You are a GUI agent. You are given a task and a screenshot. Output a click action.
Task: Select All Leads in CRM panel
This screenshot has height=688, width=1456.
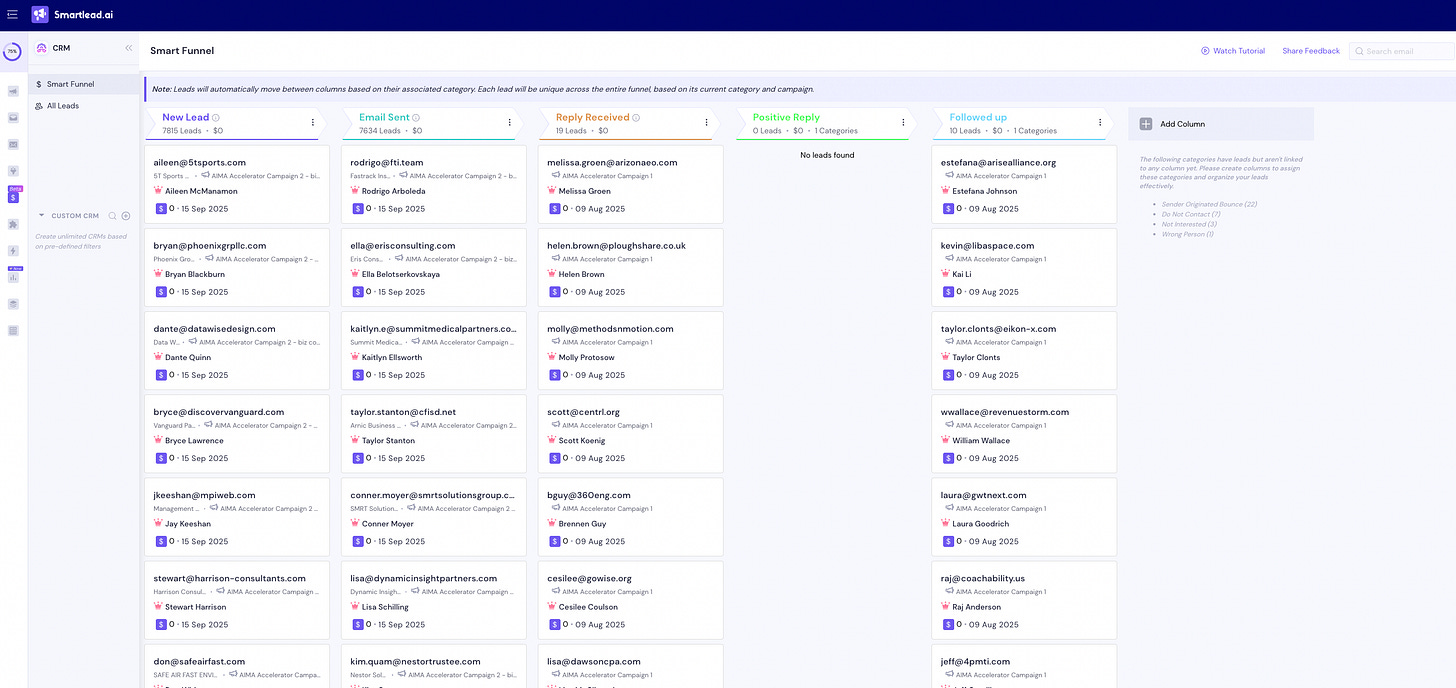click(x=83, y=106)
